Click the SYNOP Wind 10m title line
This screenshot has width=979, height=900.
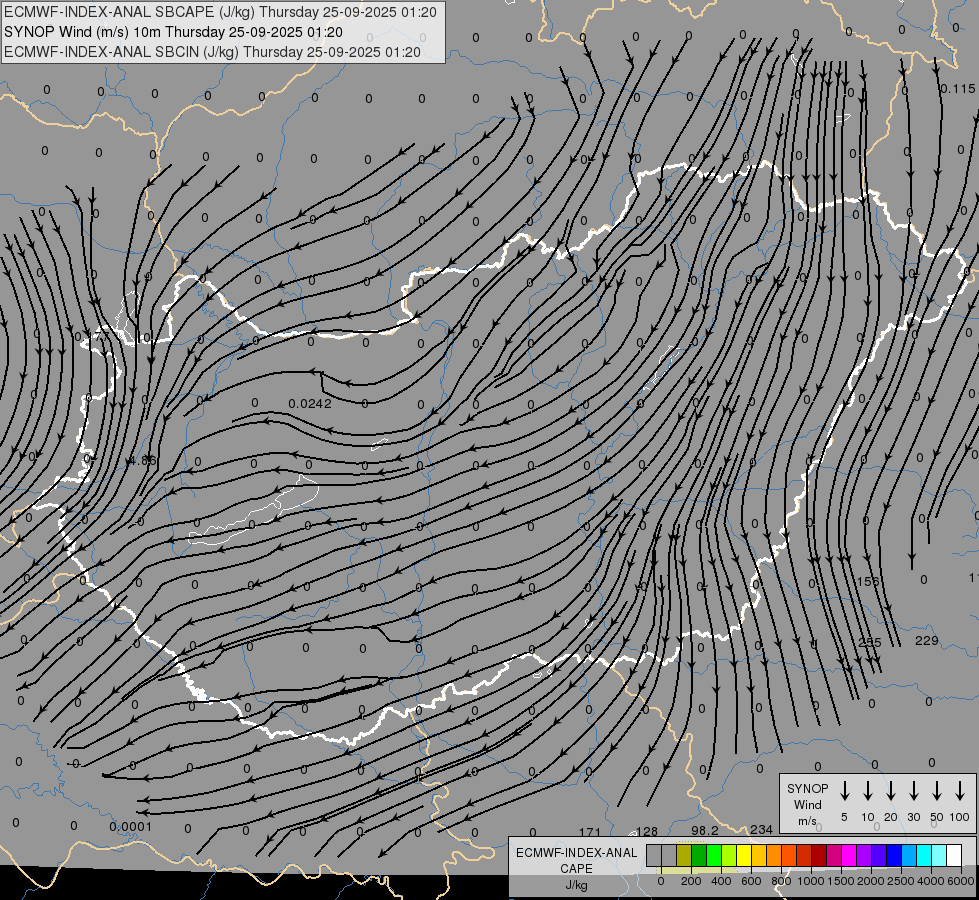[174, 32]
